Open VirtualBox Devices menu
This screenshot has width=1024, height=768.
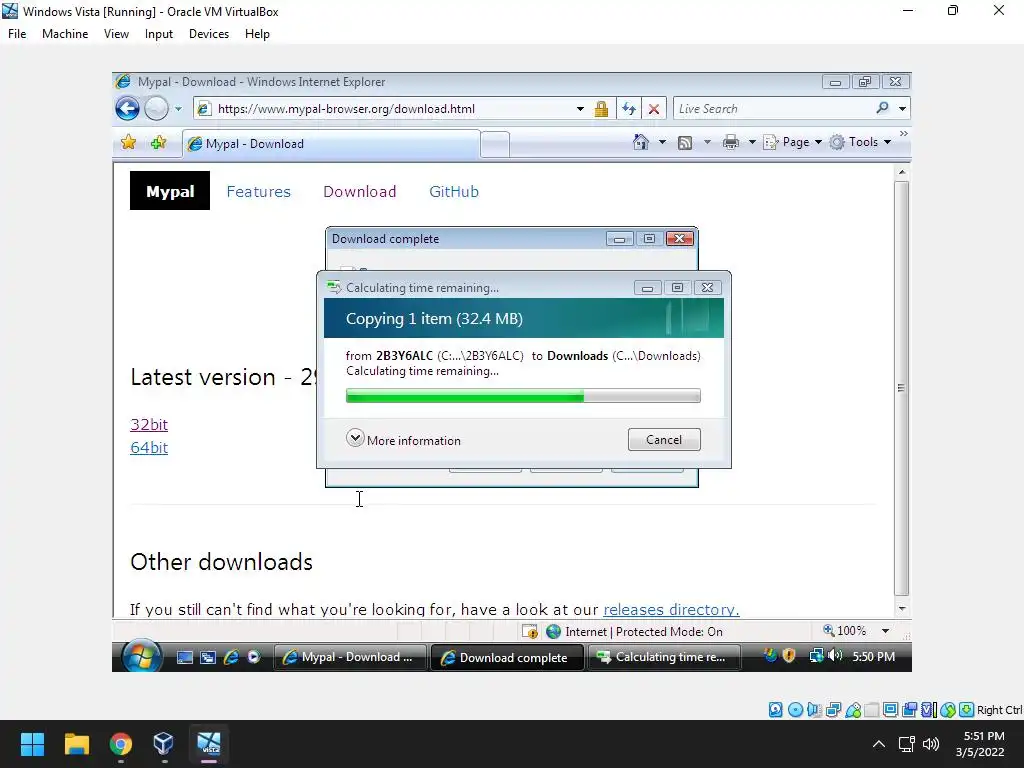point(209,34)
